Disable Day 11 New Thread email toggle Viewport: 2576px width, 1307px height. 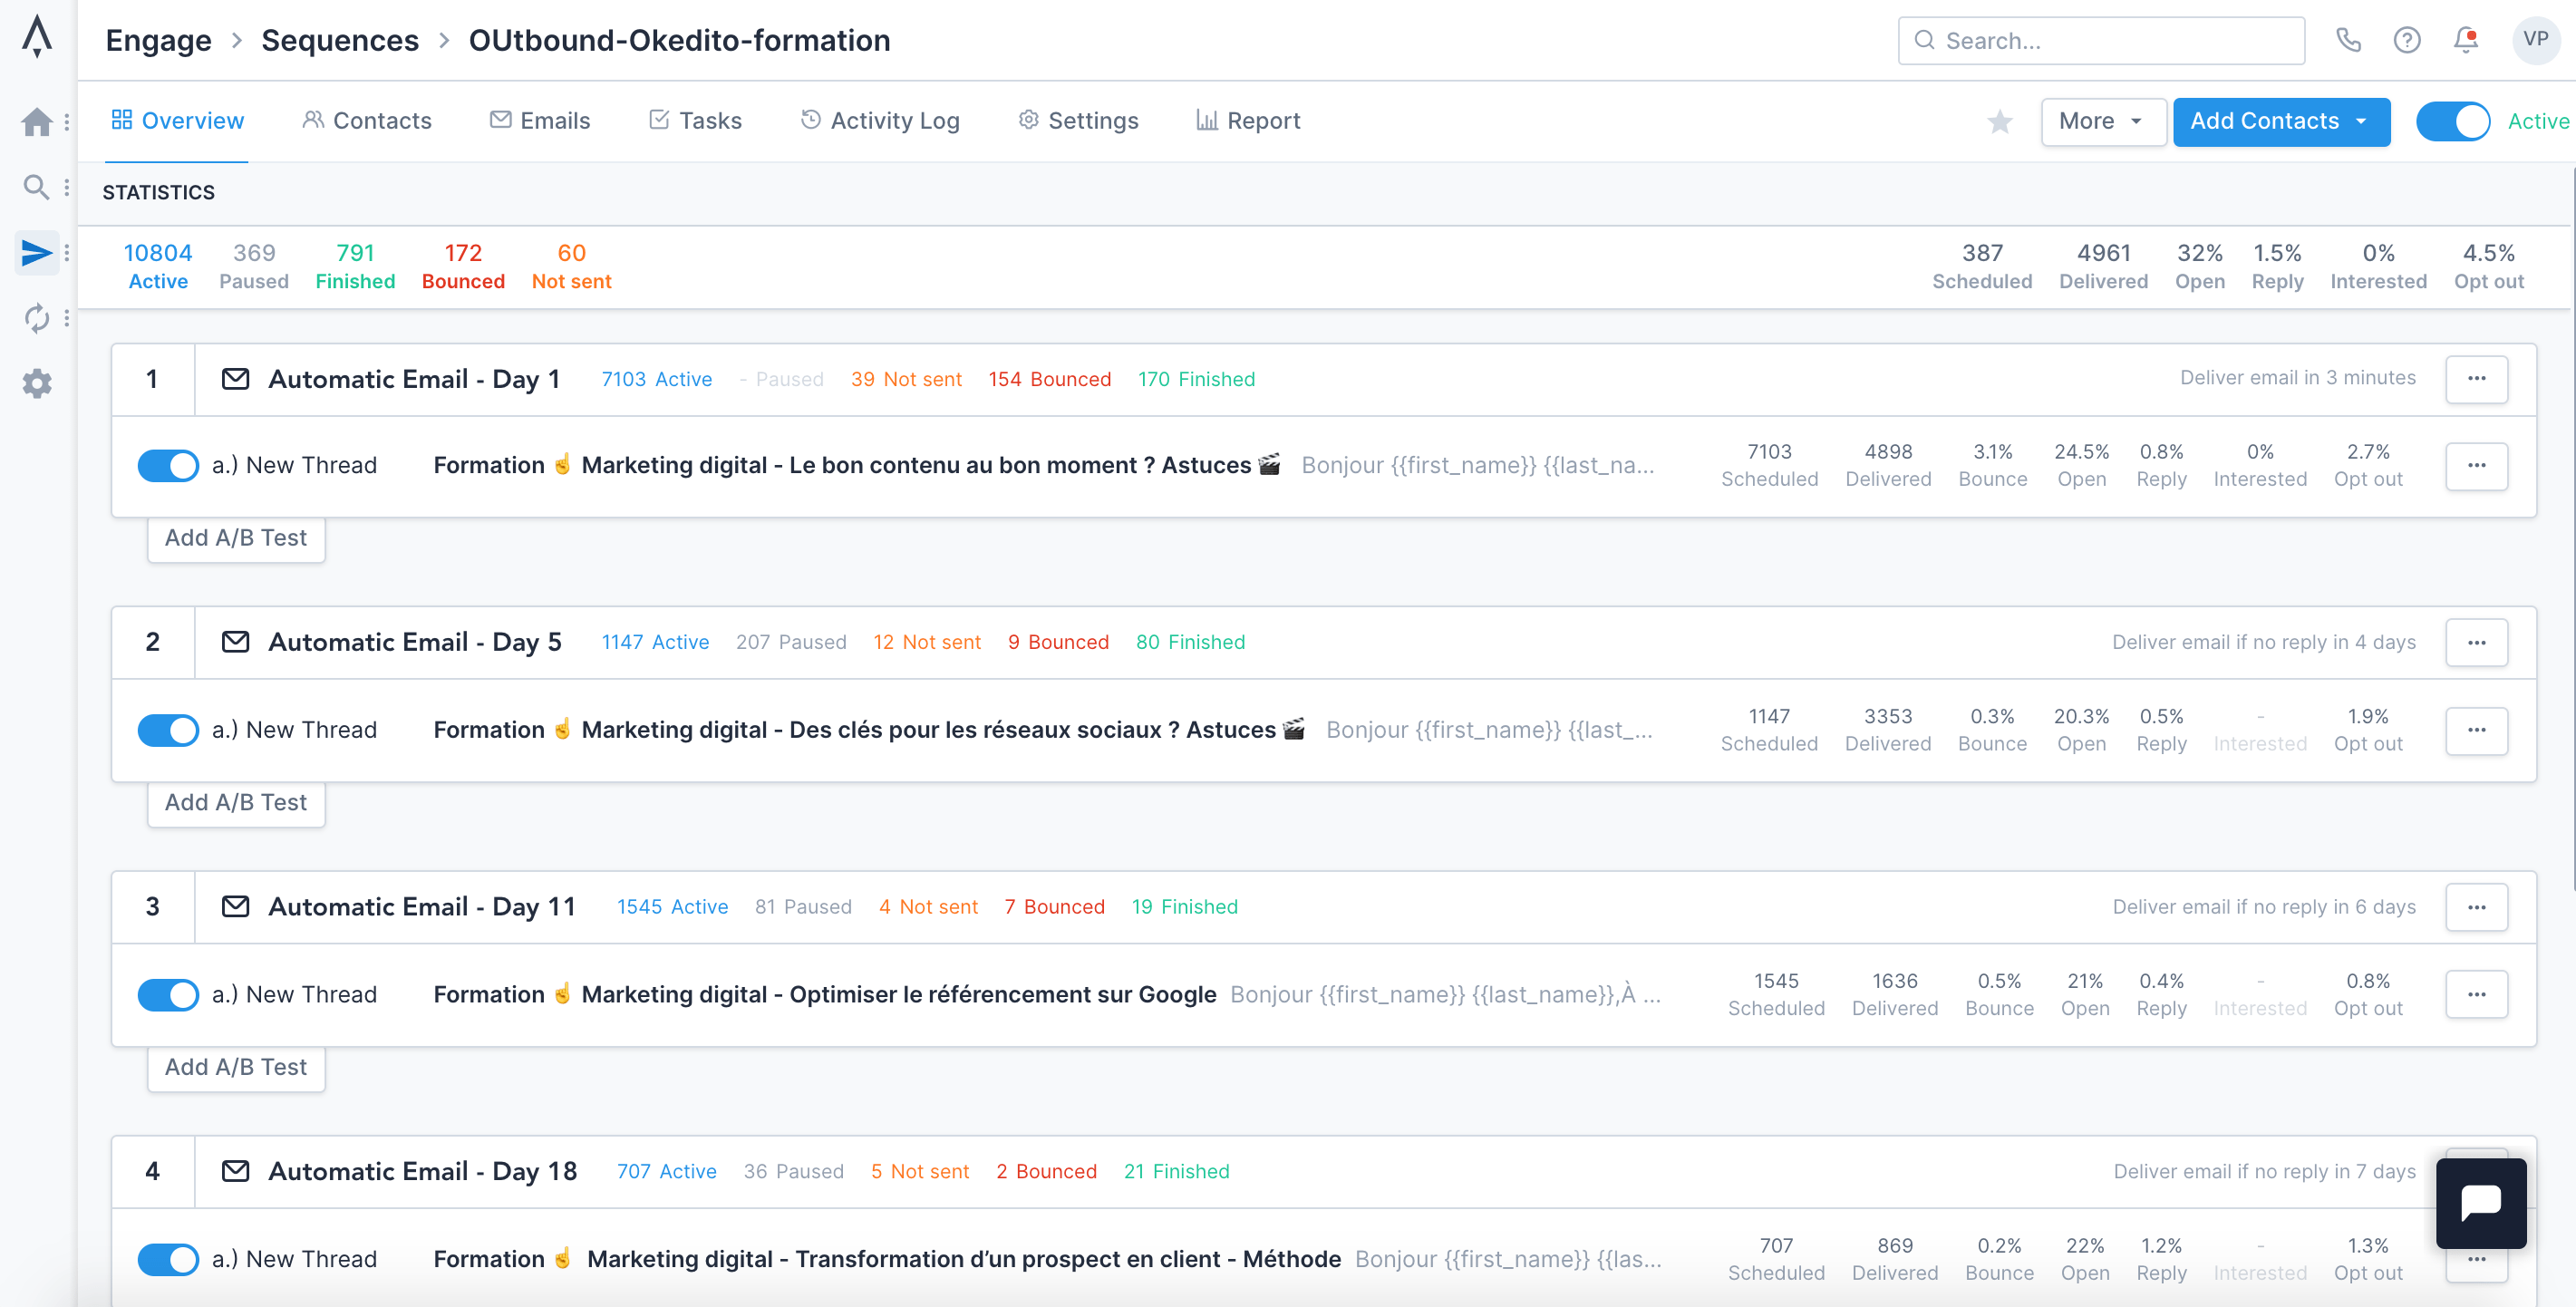click(x=168, y=995)
